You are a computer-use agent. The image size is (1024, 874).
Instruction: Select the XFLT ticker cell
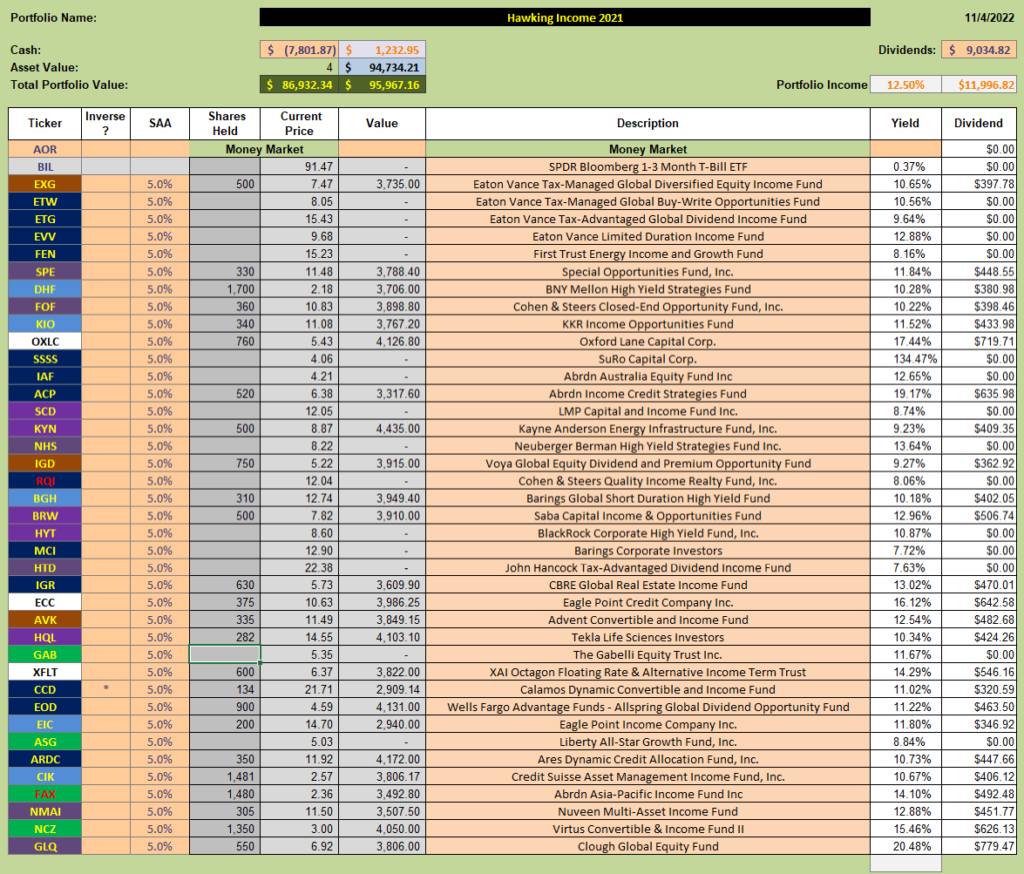pos(45,672)
